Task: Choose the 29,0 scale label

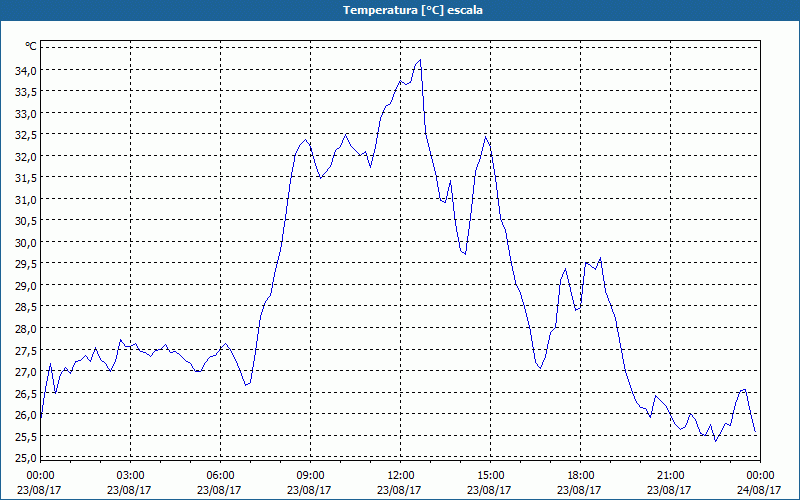Action: 26,286
